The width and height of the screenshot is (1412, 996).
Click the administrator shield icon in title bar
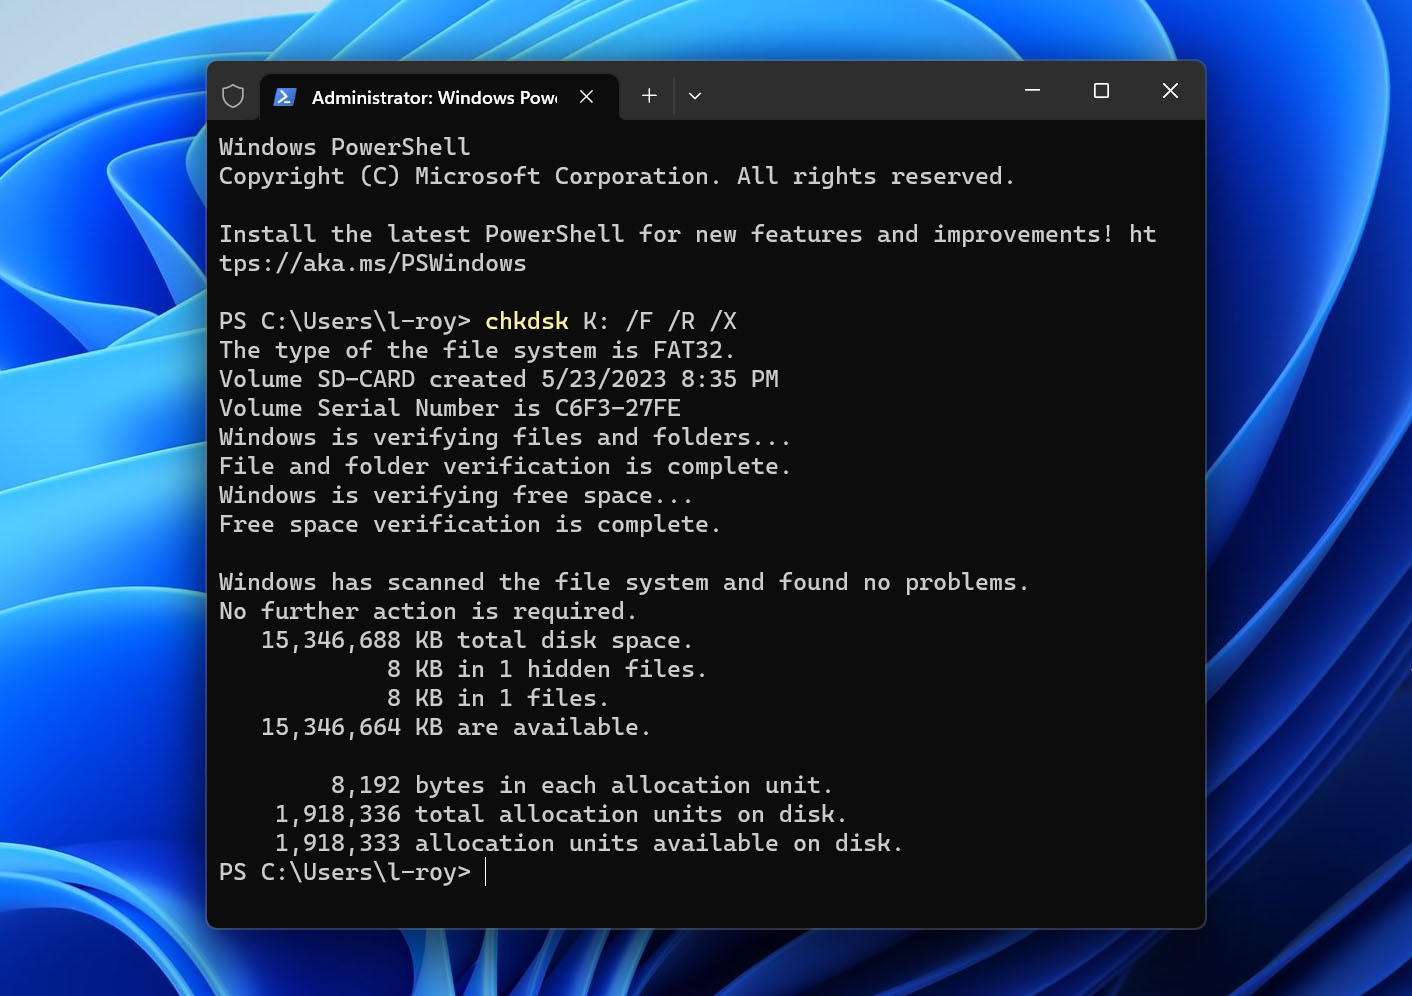coord(233,96)
